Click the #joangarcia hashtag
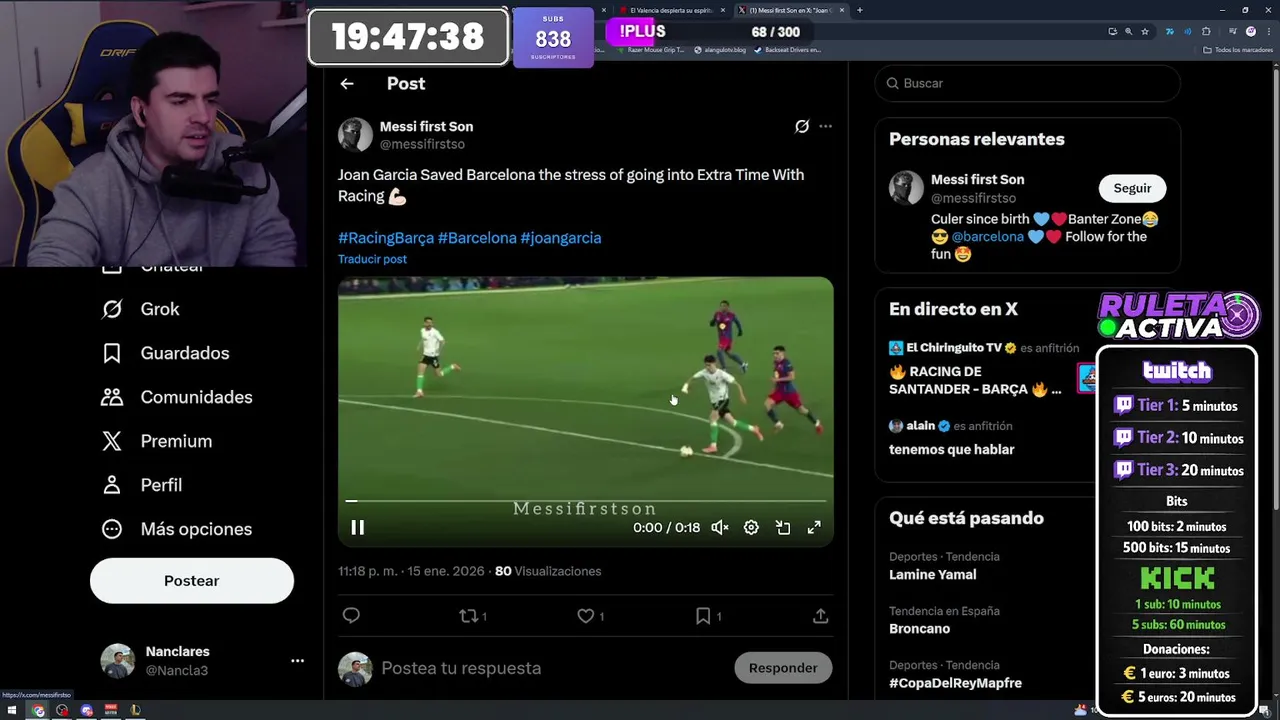The height and width of the screenshot is (720, 1280). [x=561, y=238]
